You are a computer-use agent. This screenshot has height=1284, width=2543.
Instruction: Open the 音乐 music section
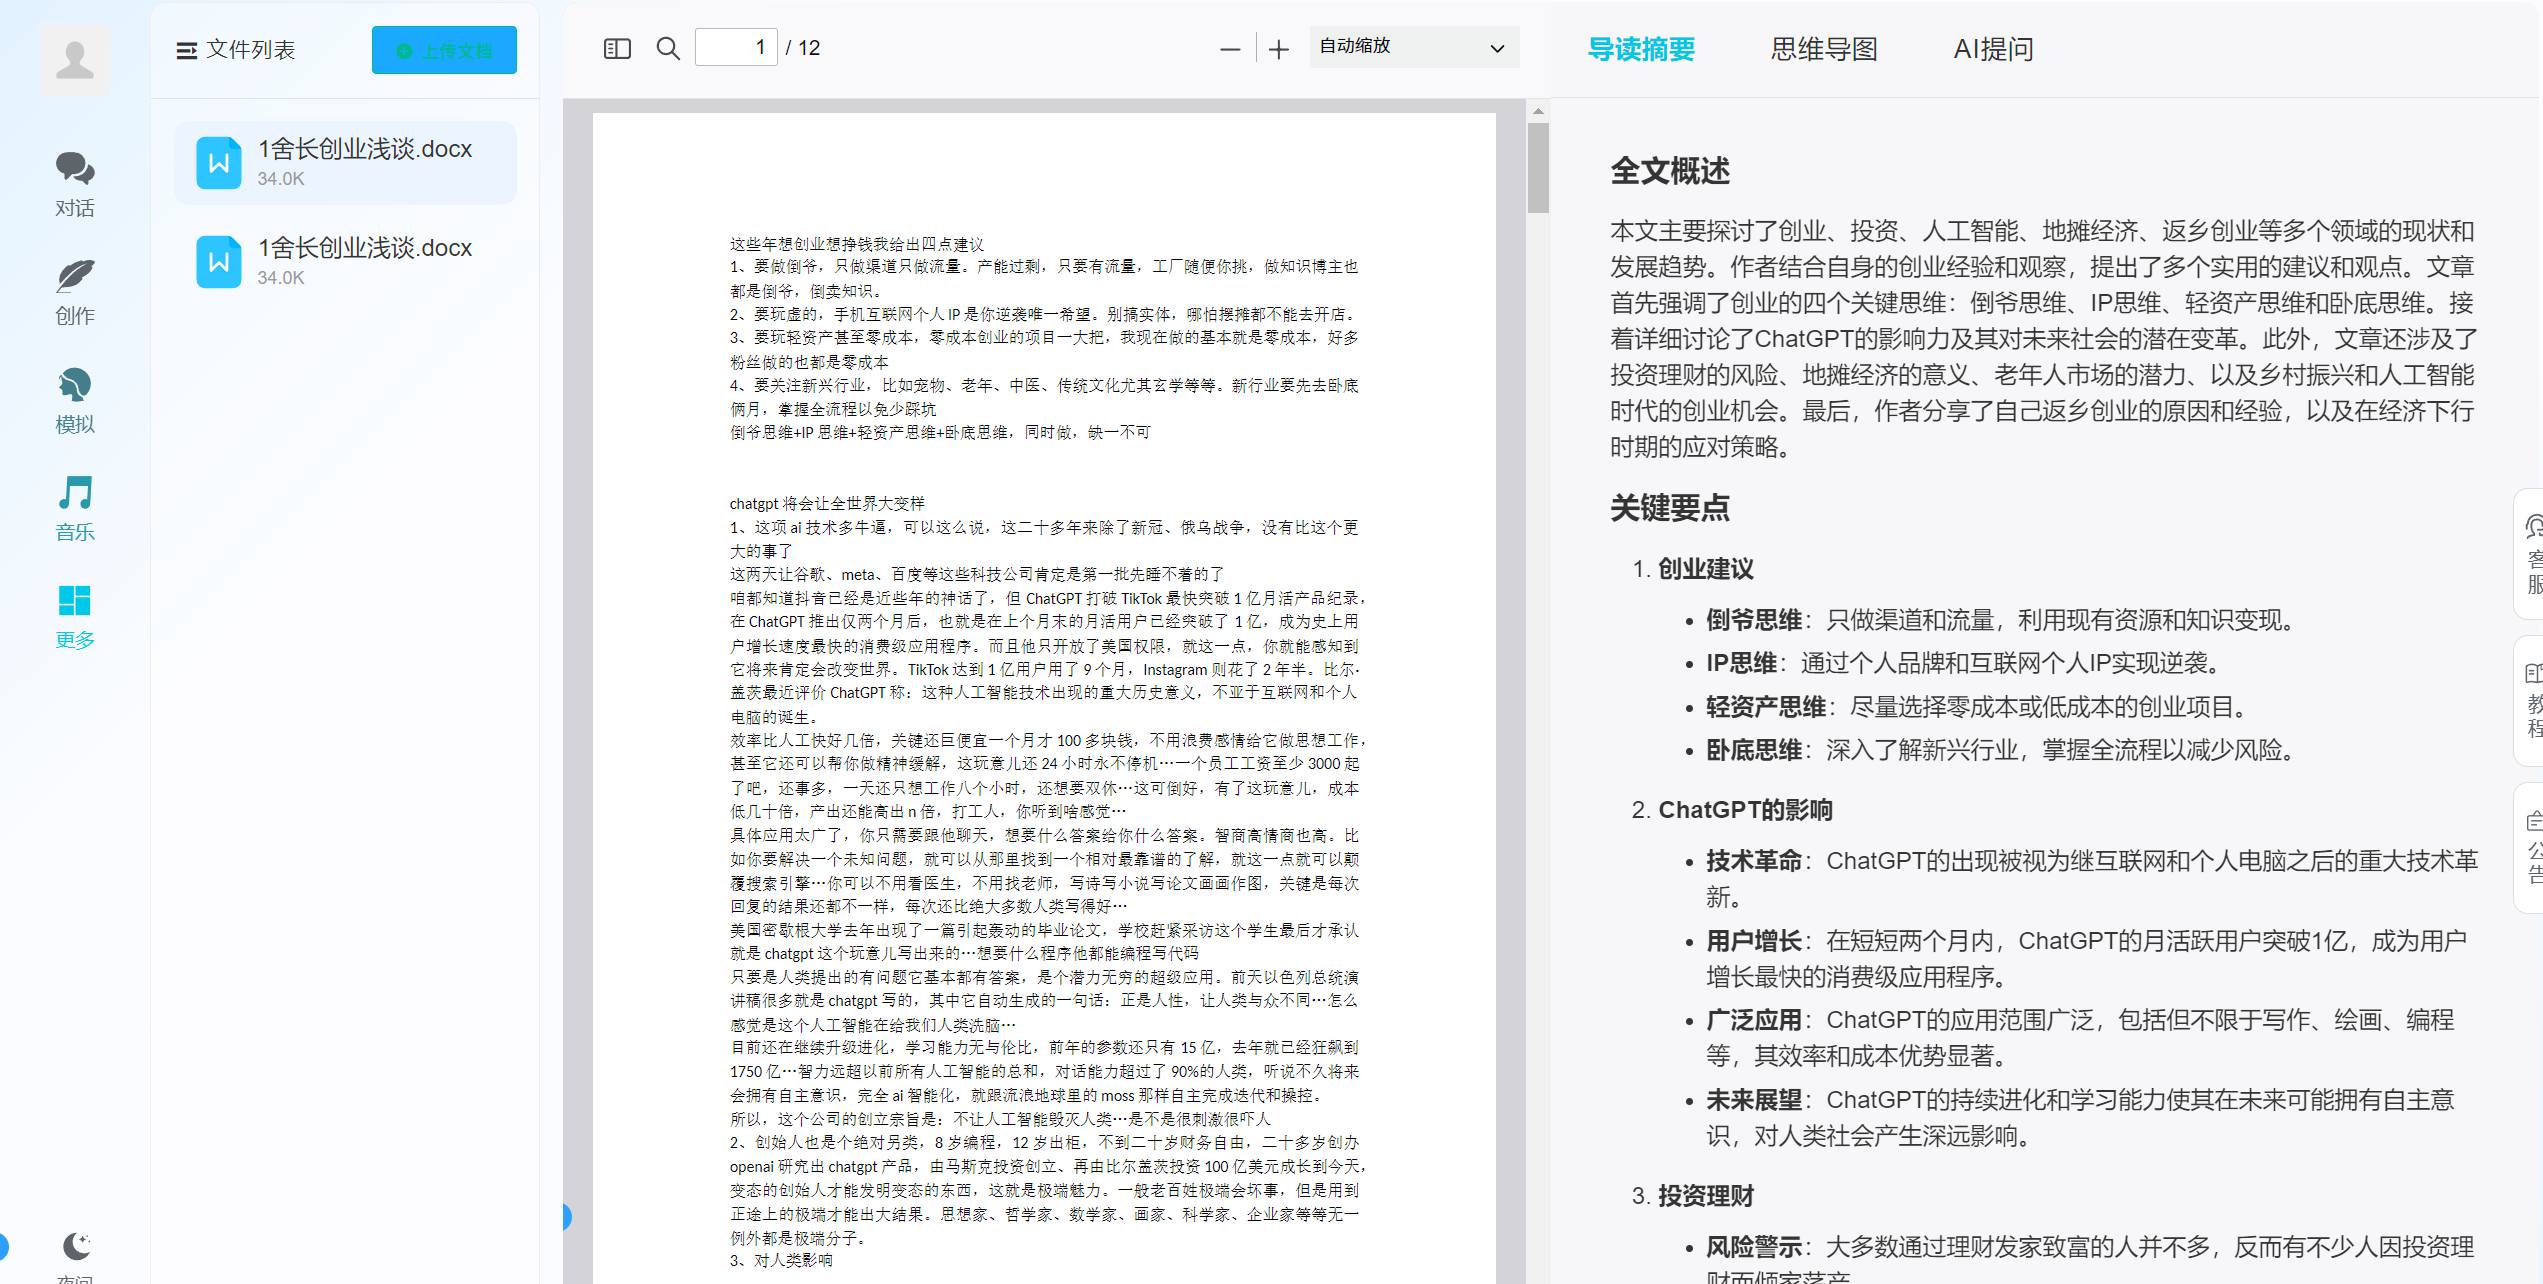(75, 508)
